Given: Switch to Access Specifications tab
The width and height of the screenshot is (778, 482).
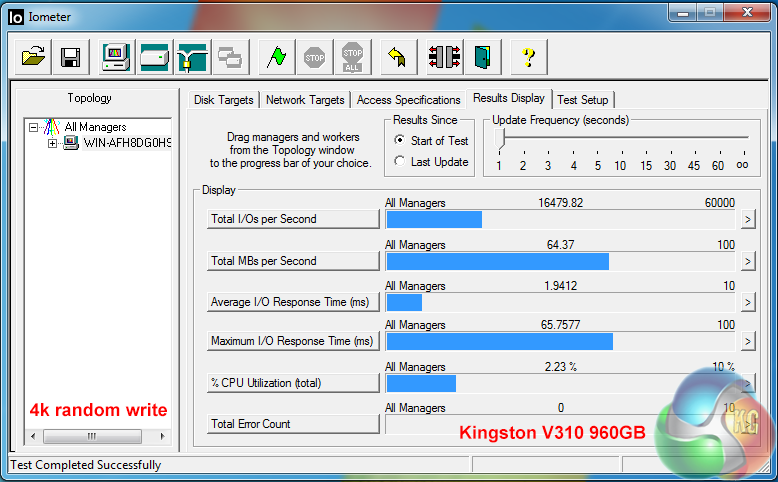Looking at the screenshot, I should (408, 100).
